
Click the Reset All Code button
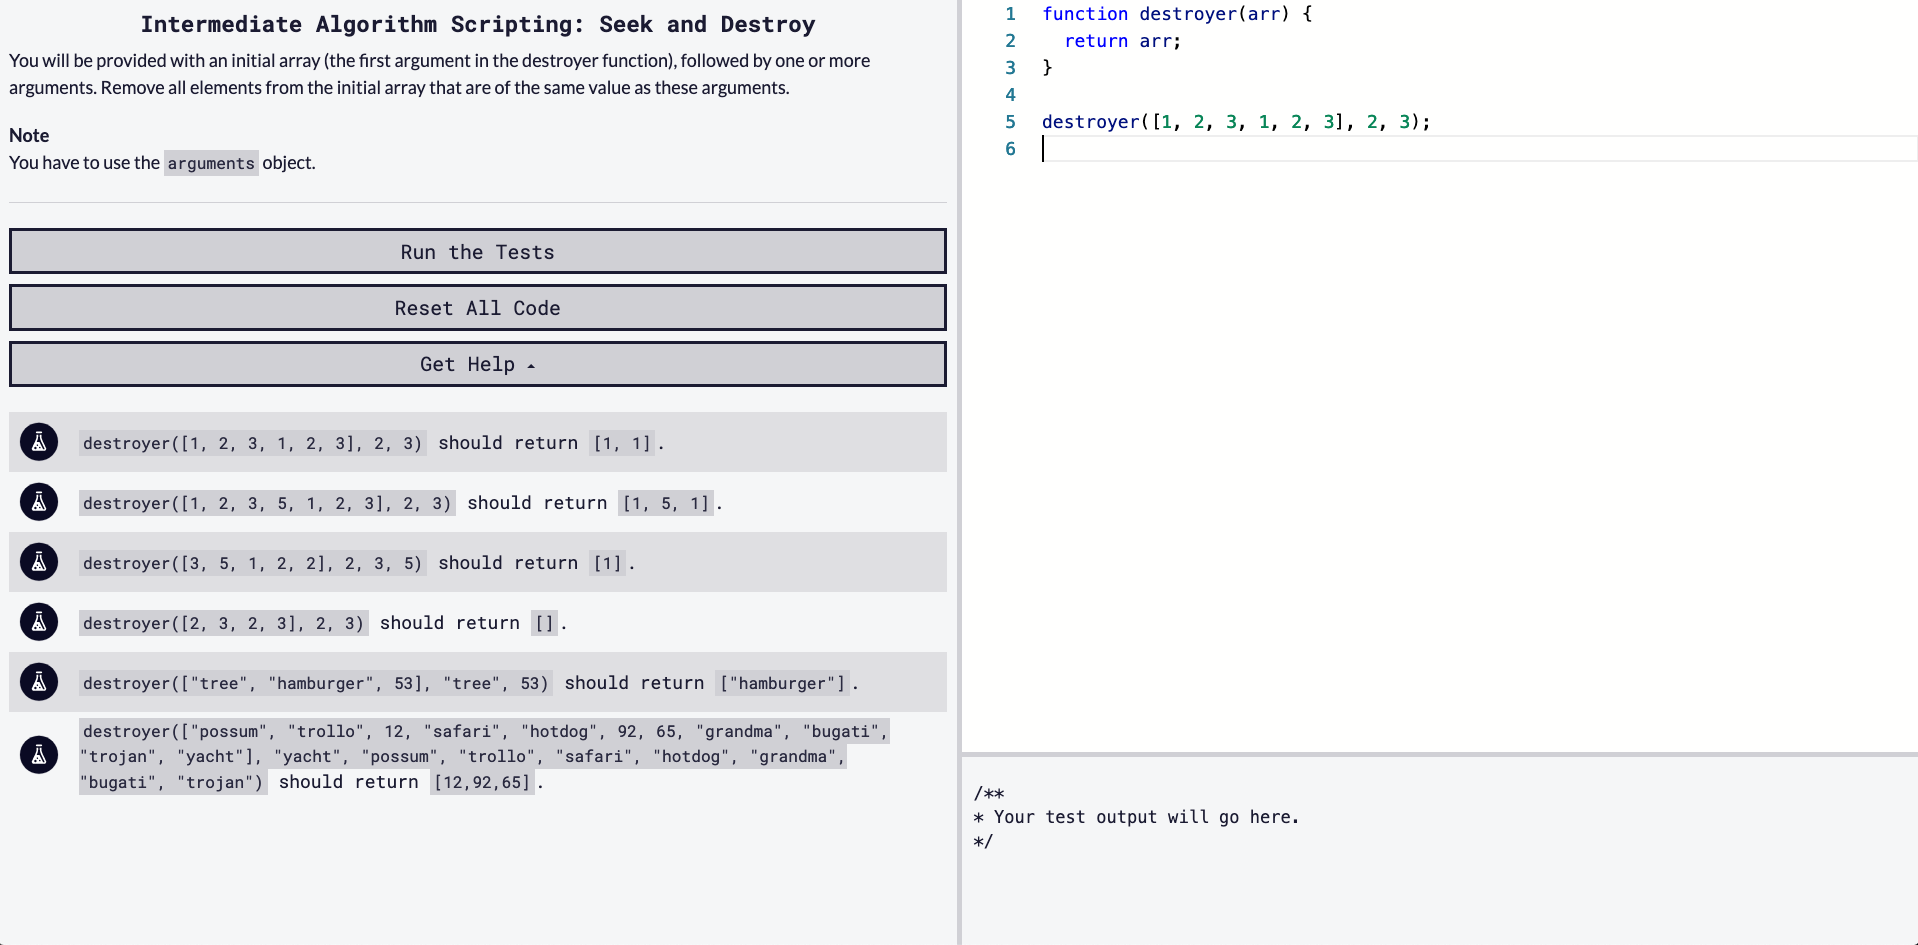tap(478, 308)
